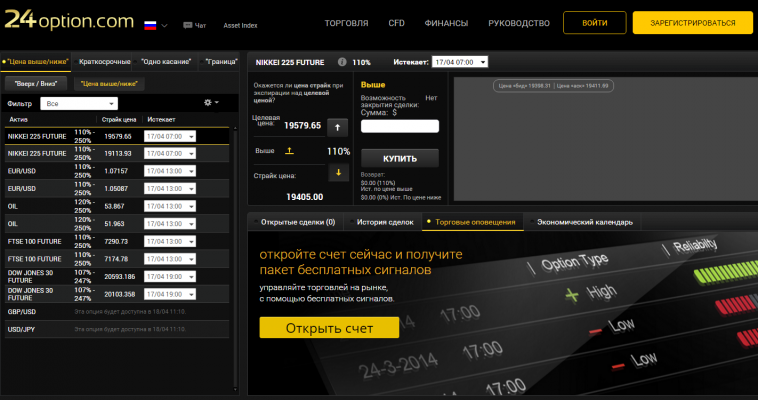Open the info icon next to NIKKEI 225 FUTURE

coord(342,62)
